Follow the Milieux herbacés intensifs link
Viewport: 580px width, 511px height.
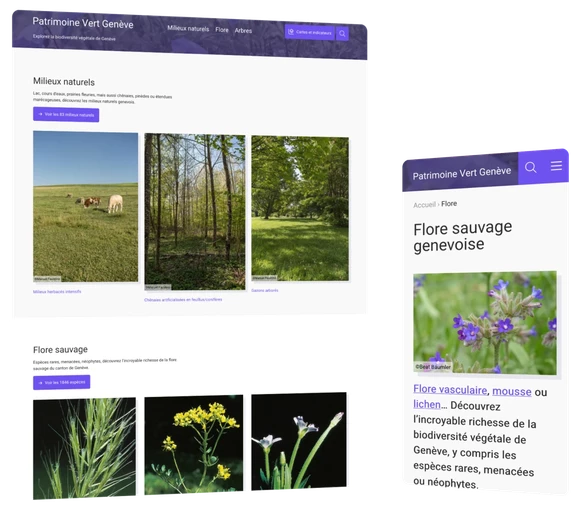[x=57, y=292]
